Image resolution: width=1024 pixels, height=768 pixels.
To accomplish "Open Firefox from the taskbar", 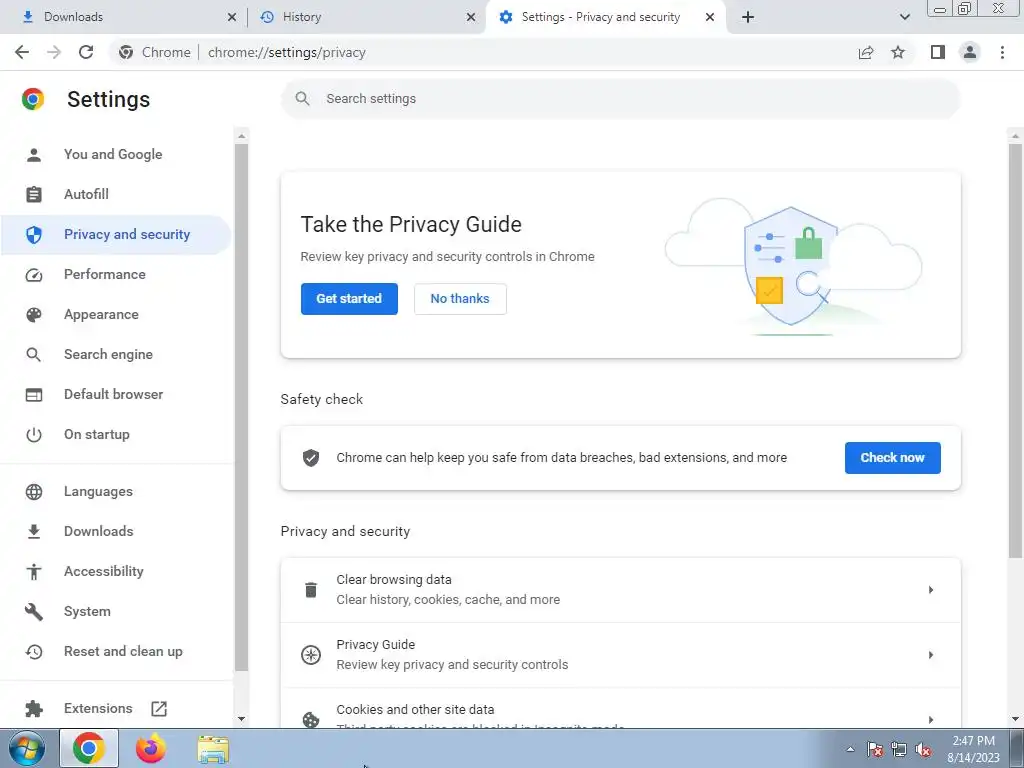I will tap(151, 748).
